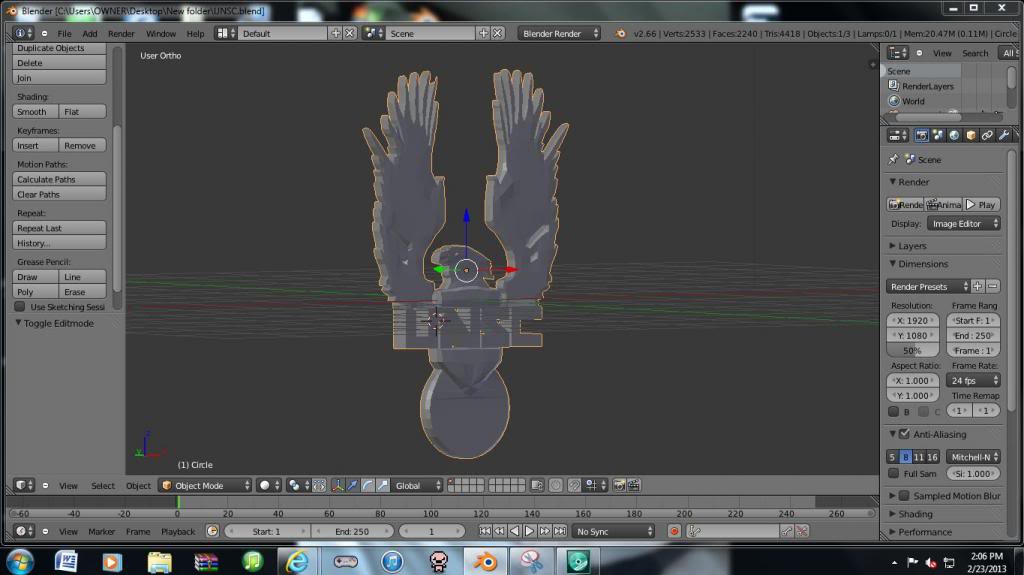Enable the Full Sample checkbox
1024x575 pixels.
pos(894,473)
